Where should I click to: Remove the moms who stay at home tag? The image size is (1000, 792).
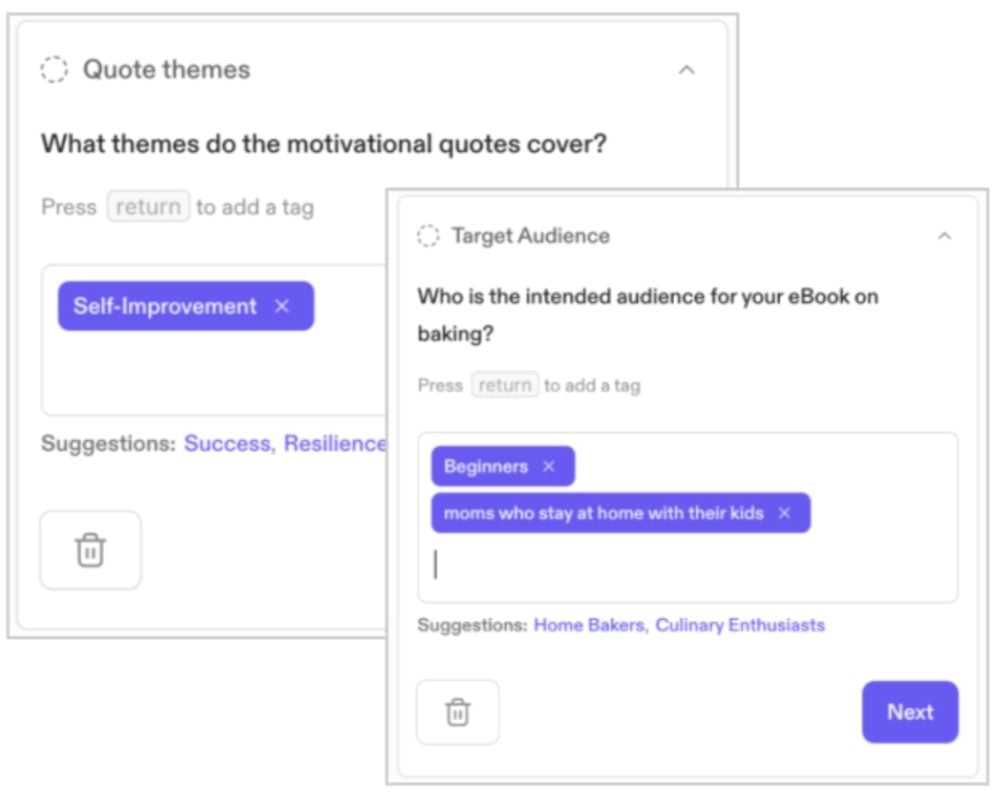(x=784, y=513)
